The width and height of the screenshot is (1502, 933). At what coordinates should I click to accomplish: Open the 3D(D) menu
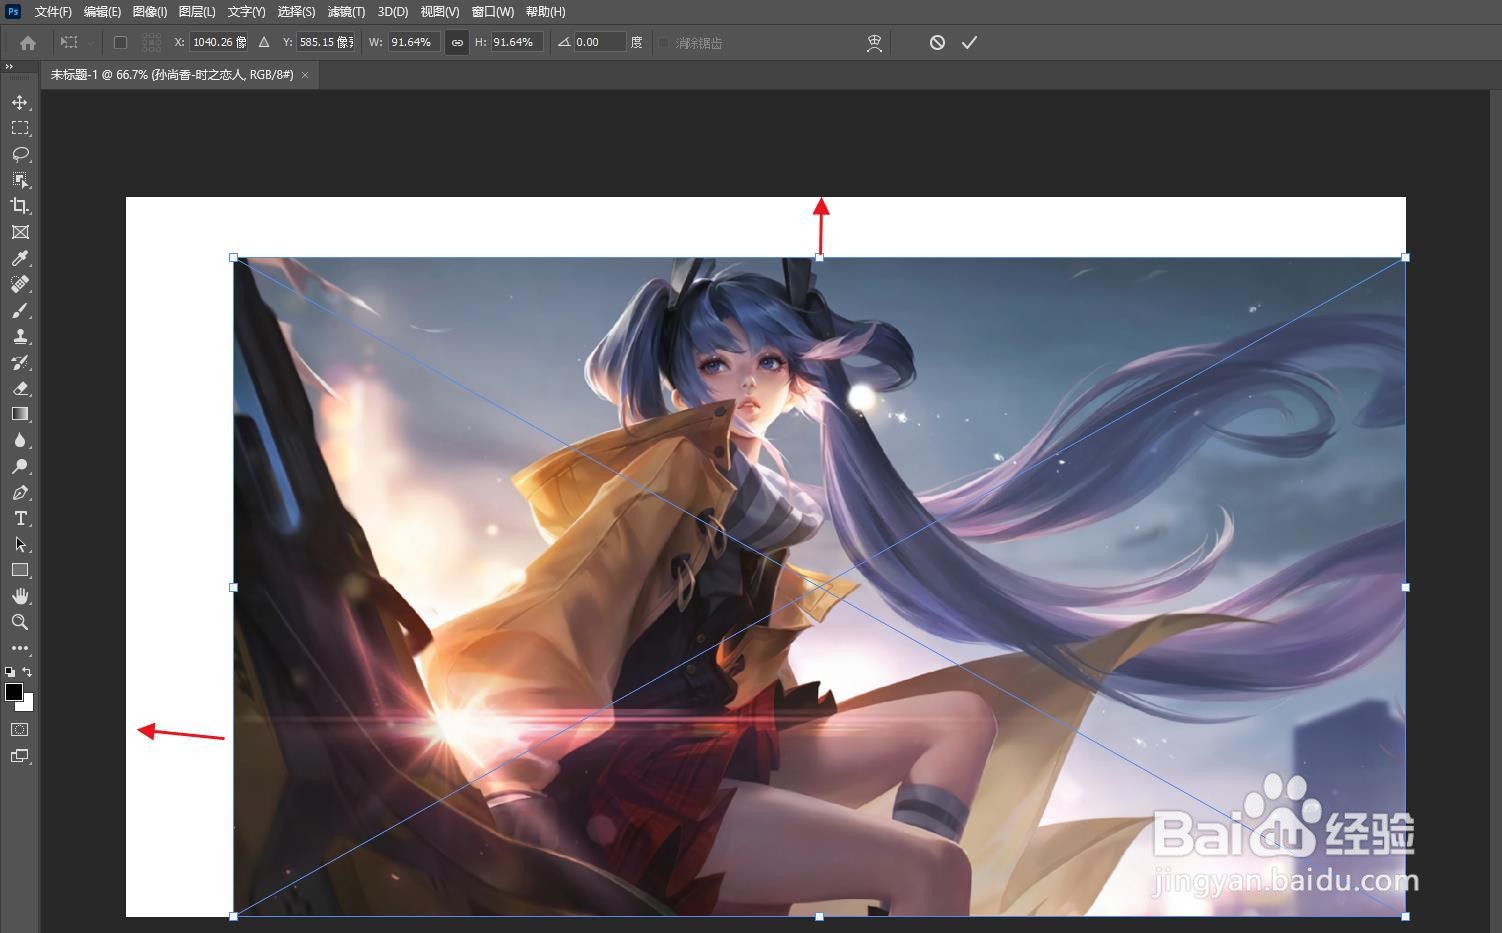[393, 12]
